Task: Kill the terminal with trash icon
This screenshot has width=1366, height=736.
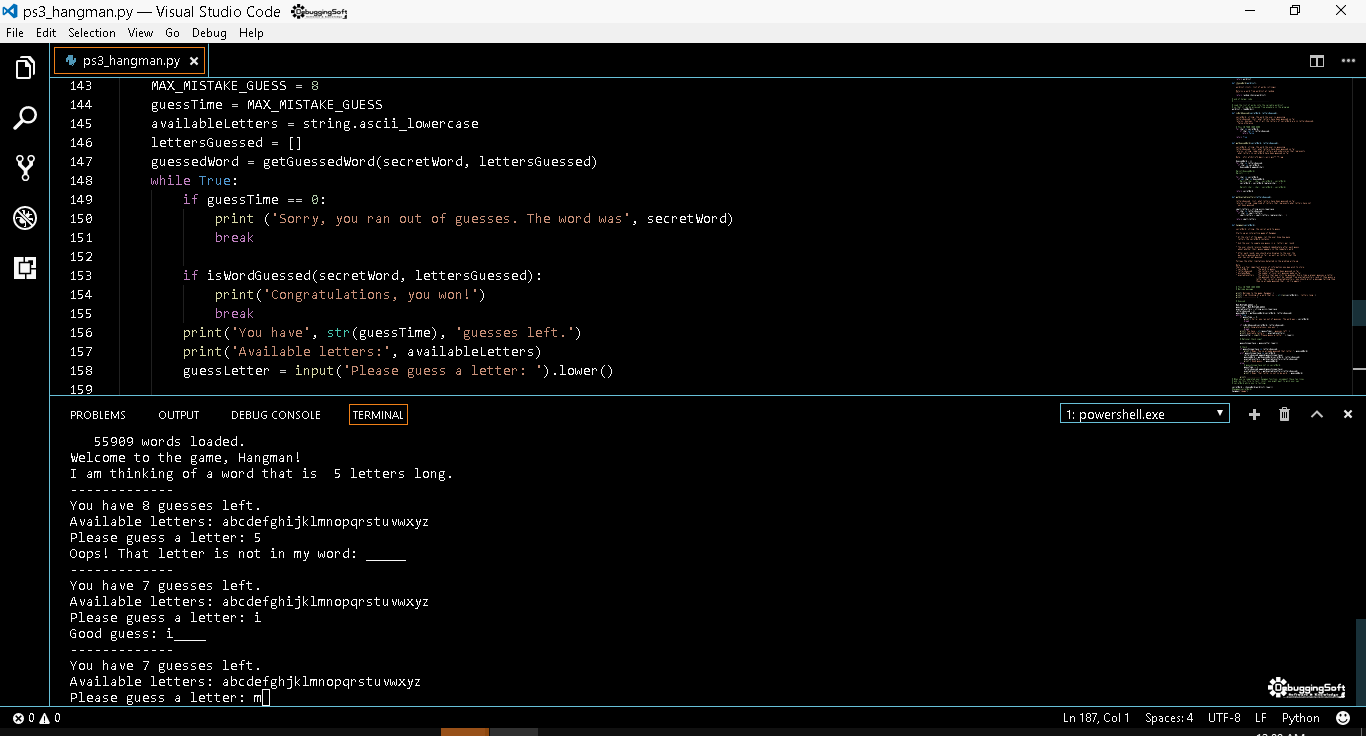Action: 1285,414
